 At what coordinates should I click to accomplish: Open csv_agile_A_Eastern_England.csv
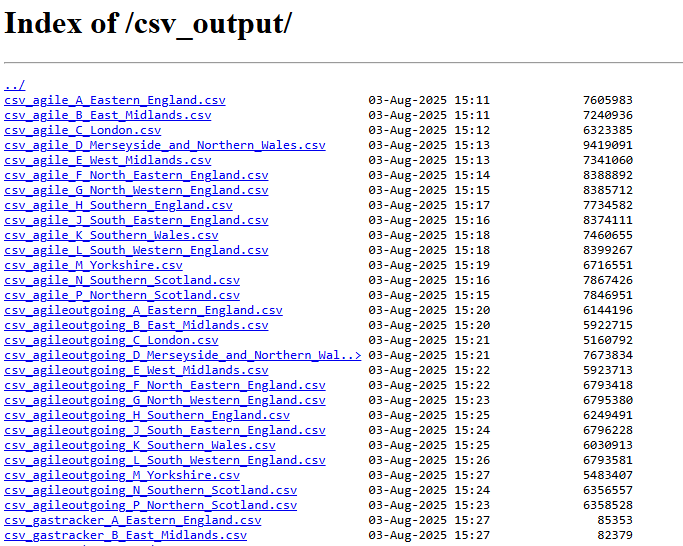click(115, 100)
